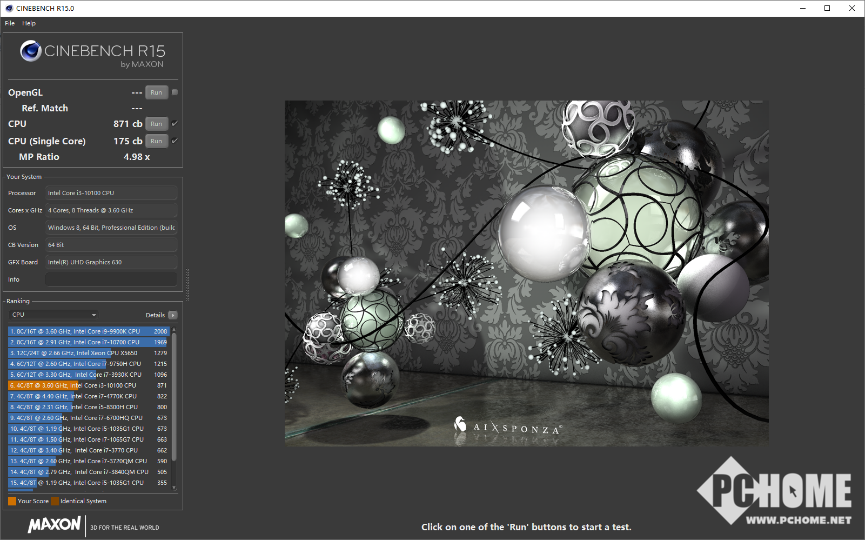
Task: Select ranking row Core i7-3770 CPU
Action: click(89, 451)
